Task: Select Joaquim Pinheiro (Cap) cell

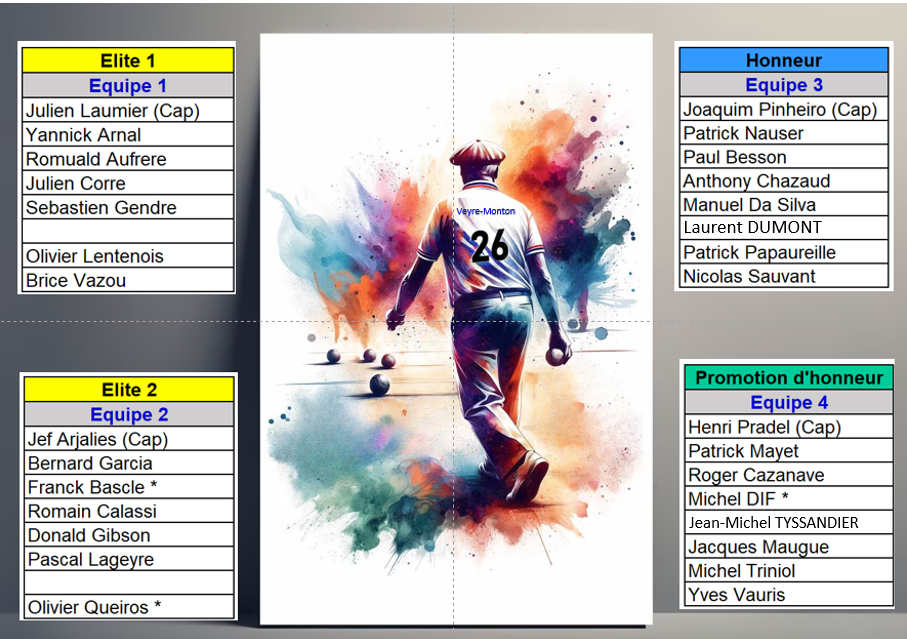Action: (x=784, y=109)
